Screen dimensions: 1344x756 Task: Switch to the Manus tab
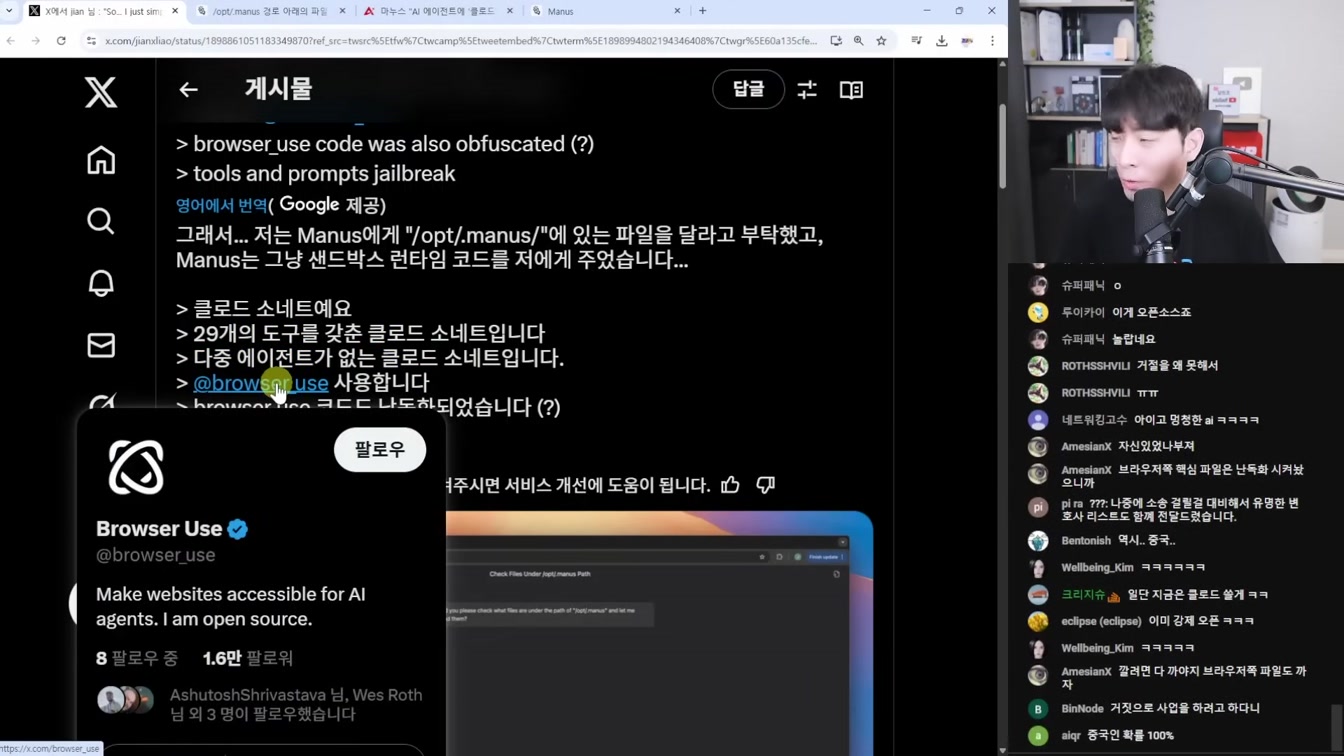click(x=605, y=11)
